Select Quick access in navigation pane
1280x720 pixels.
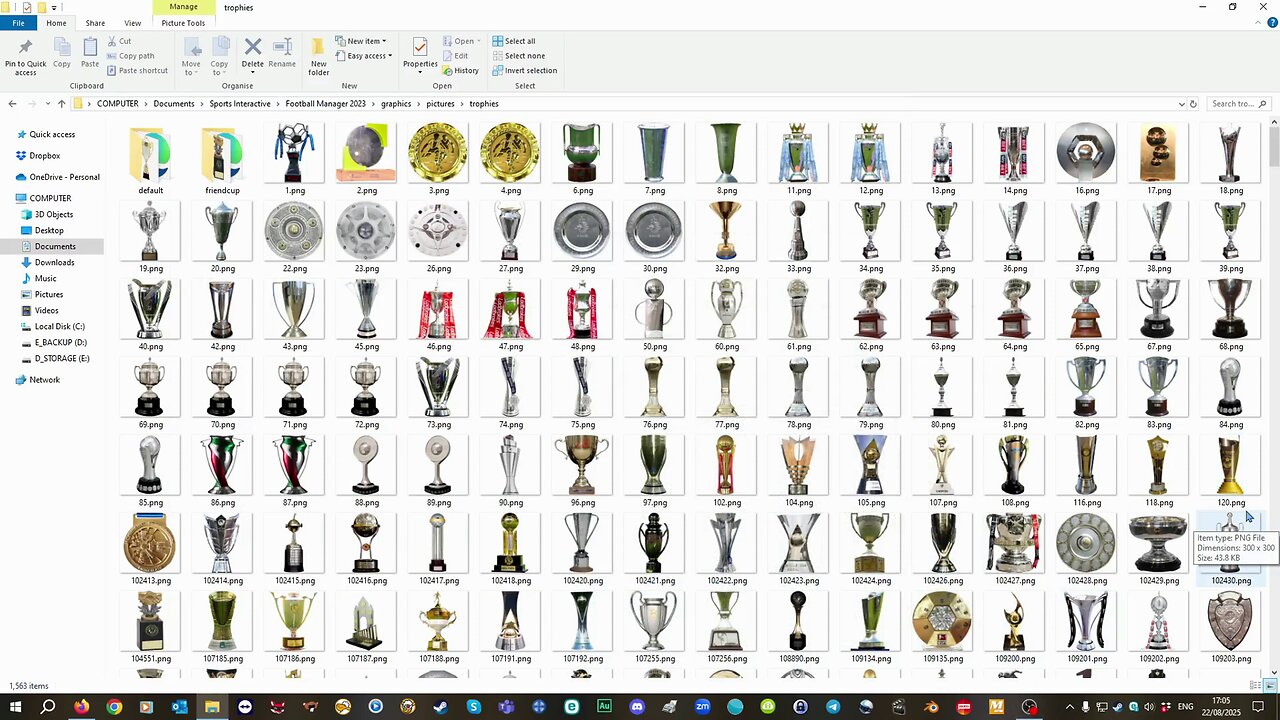(52, 134)
